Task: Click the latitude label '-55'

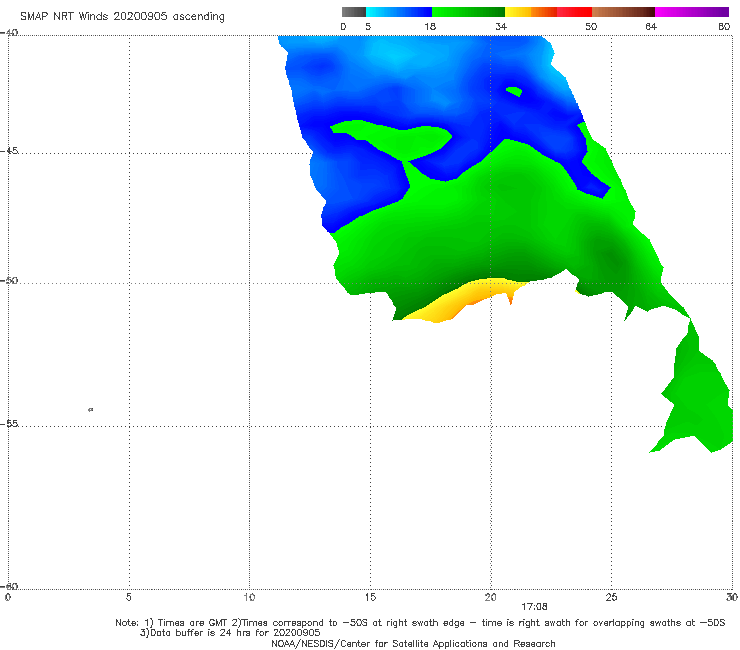Action: (x=9, y=424)
